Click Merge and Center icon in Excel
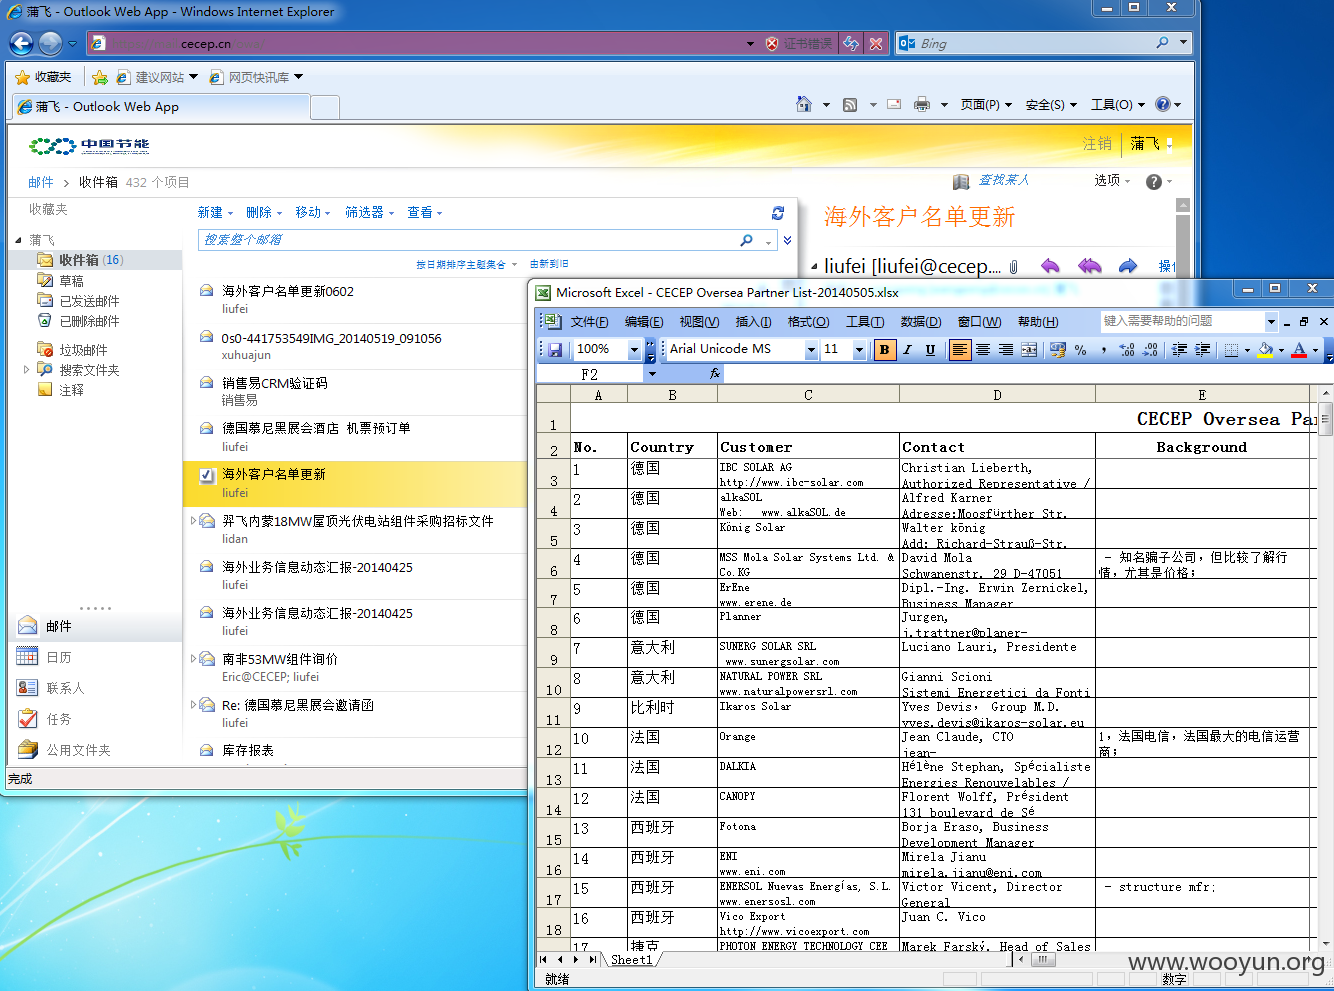 1029,349
